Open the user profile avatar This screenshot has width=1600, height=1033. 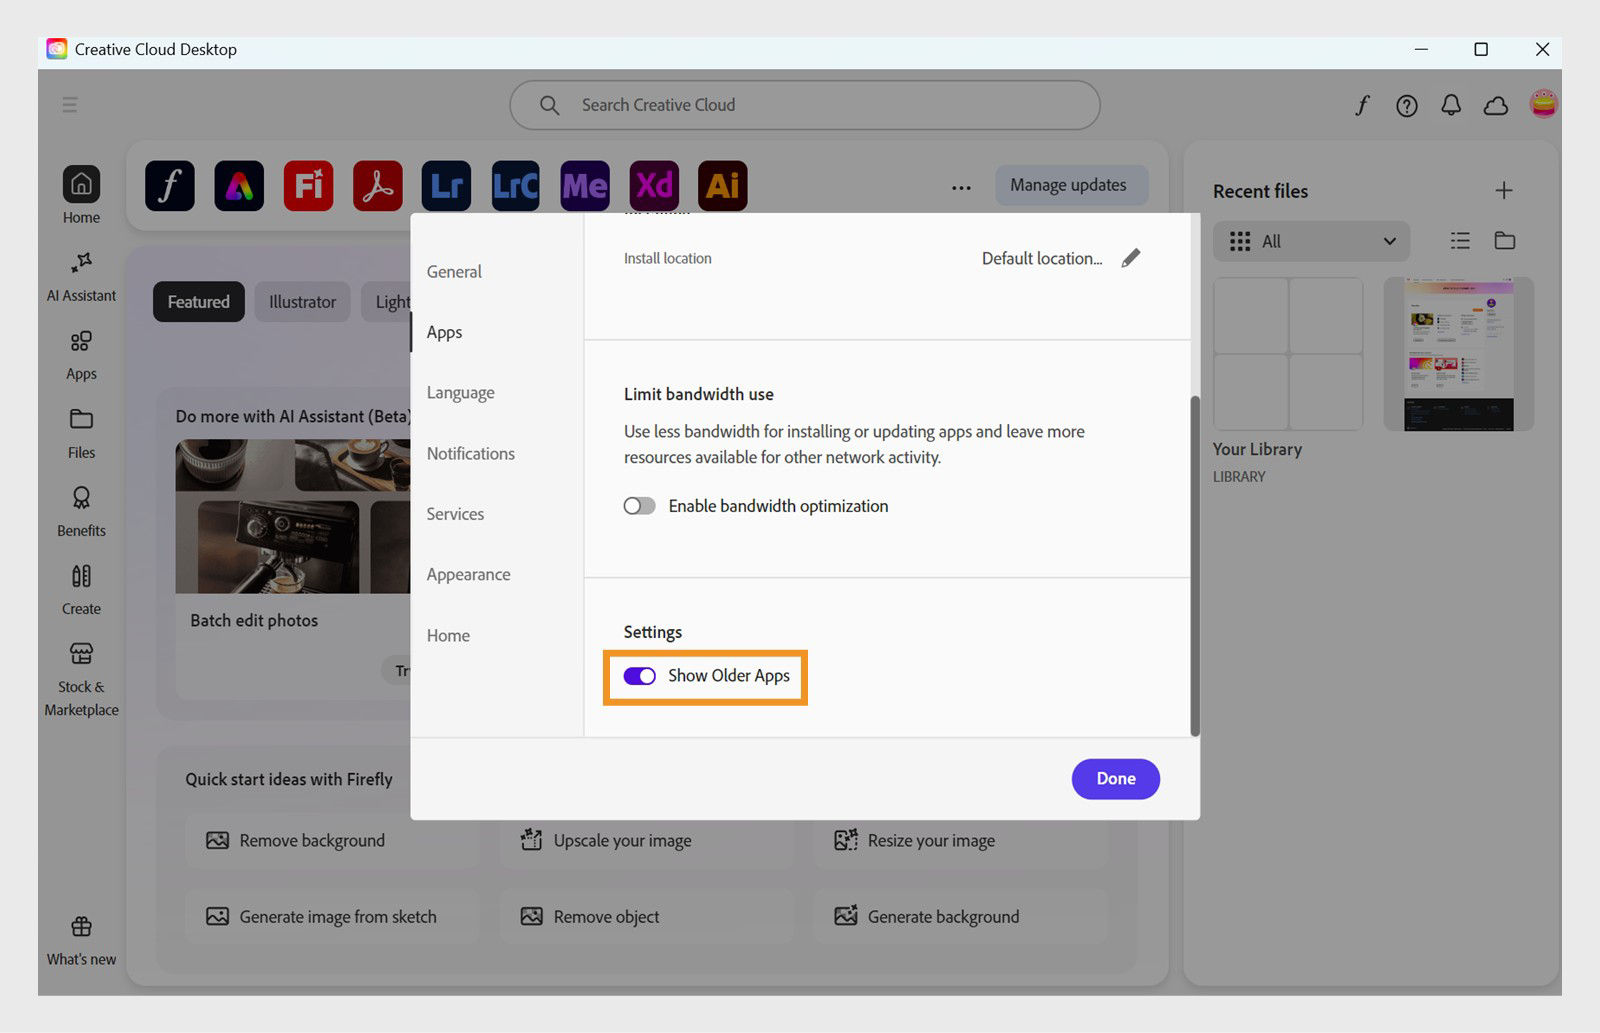[1544, 104]
